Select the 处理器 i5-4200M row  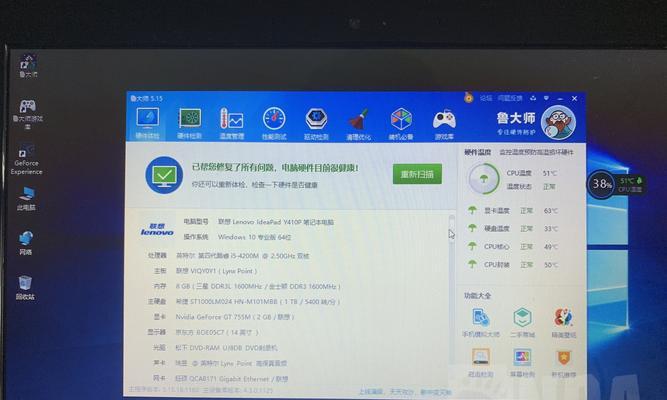coord(228,256)
